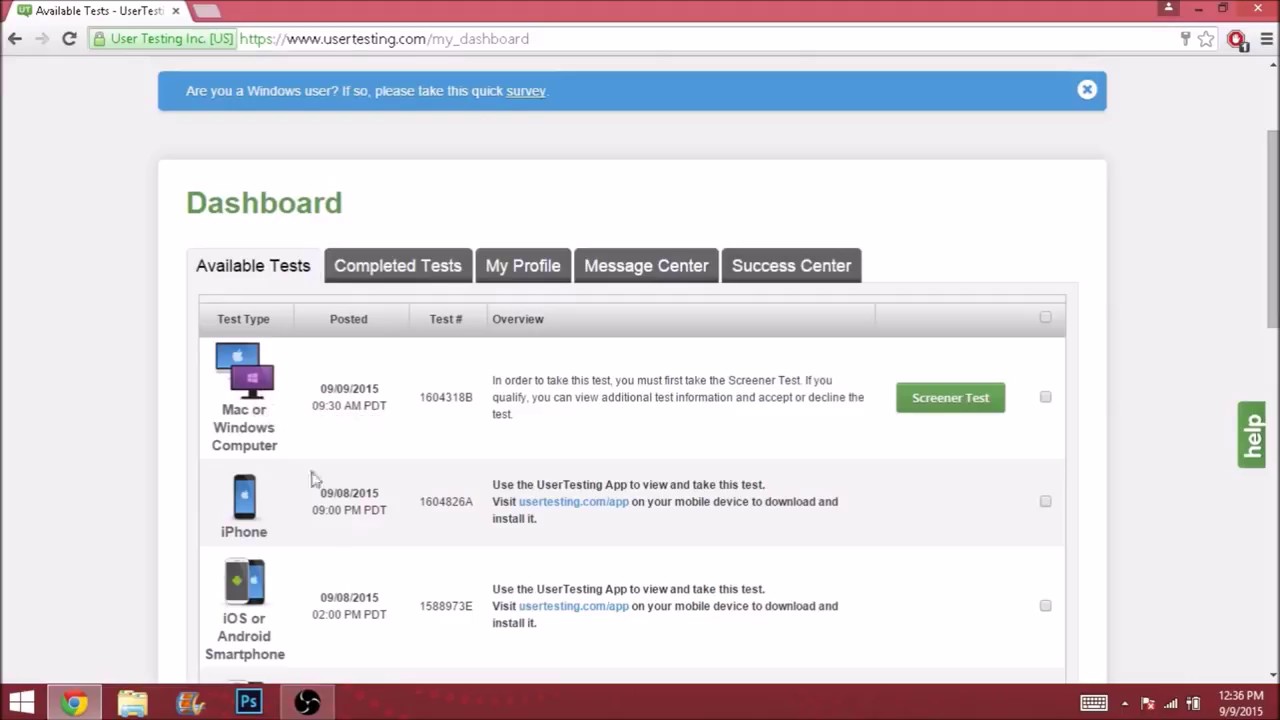Show hidden system tray icons
Viewport: 1280px width, 720px height.
click(1125, 703)
